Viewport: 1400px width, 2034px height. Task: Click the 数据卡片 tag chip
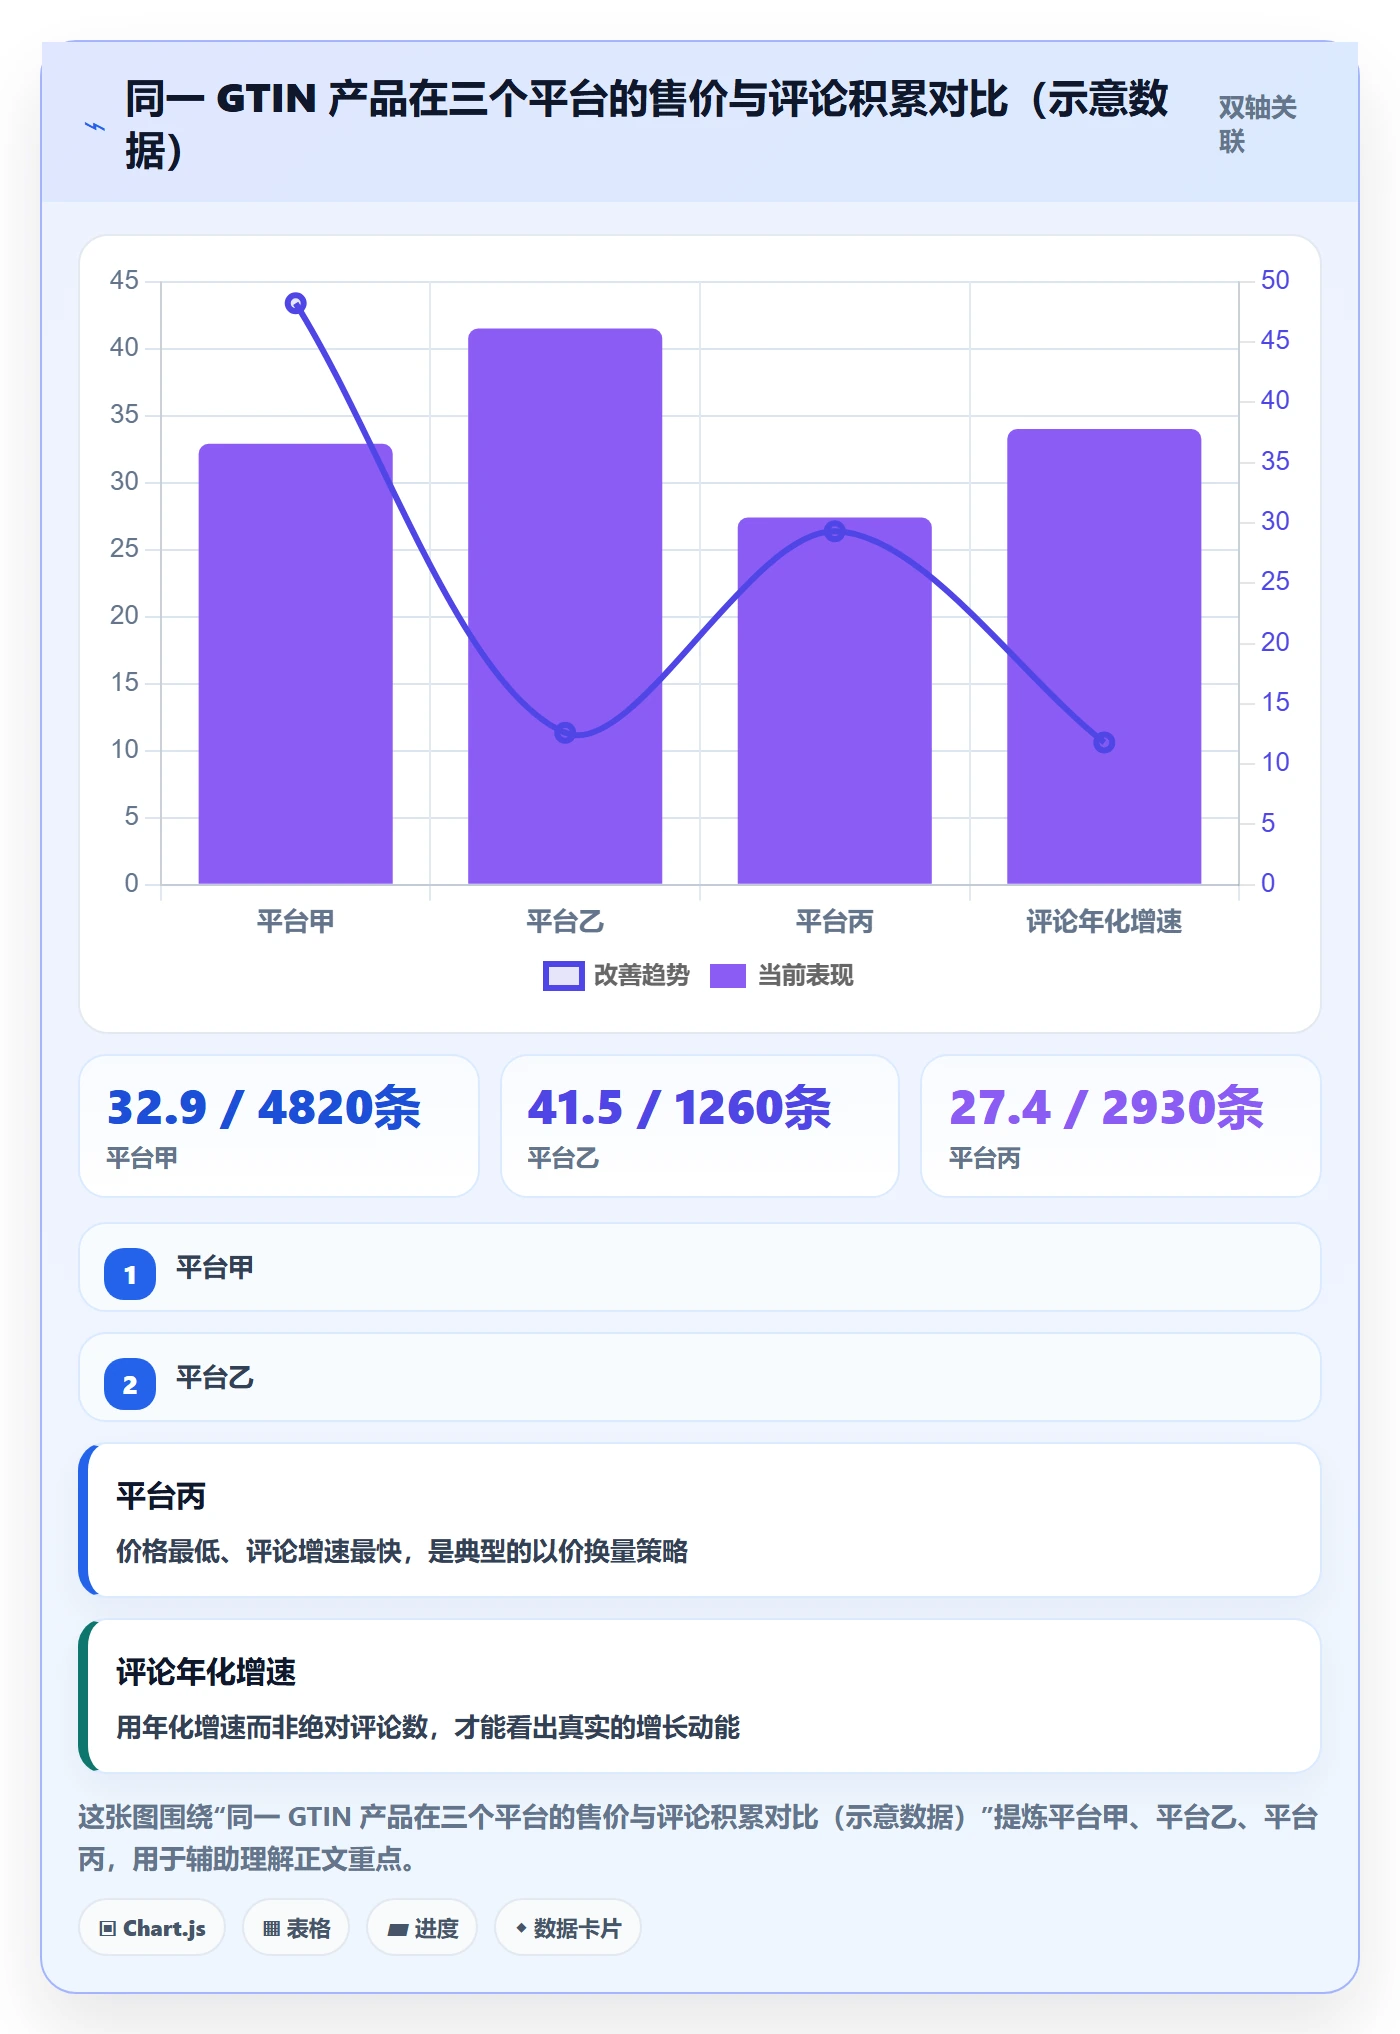568,1928
